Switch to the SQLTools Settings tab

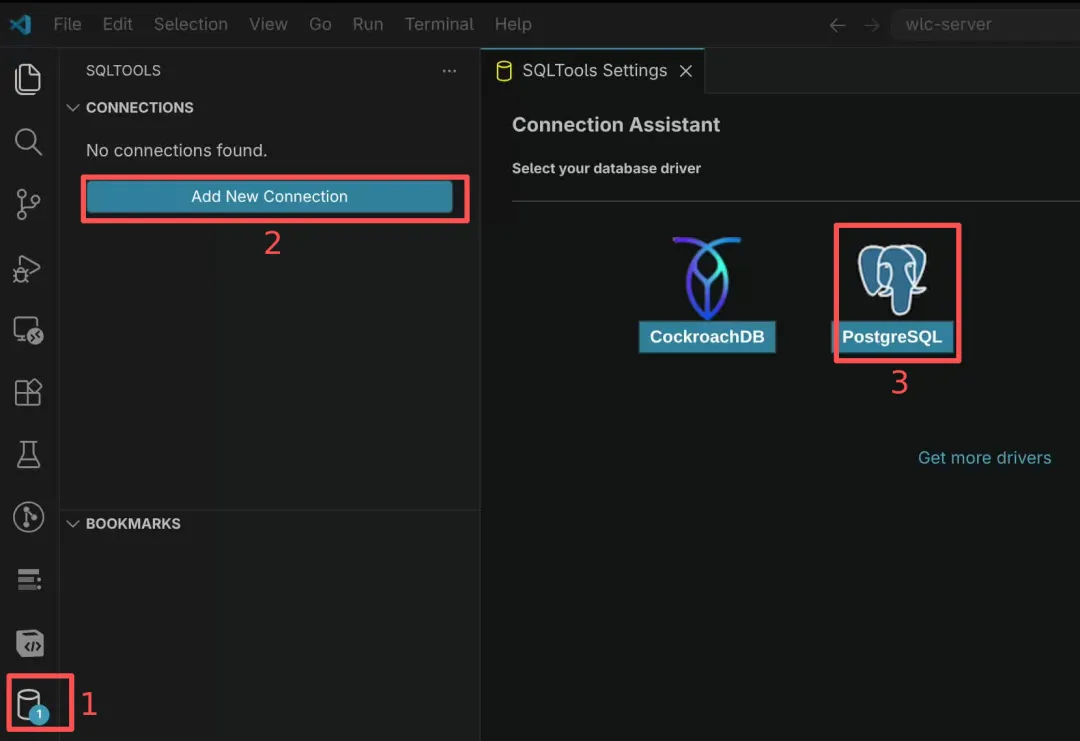[x=593, y=71]
